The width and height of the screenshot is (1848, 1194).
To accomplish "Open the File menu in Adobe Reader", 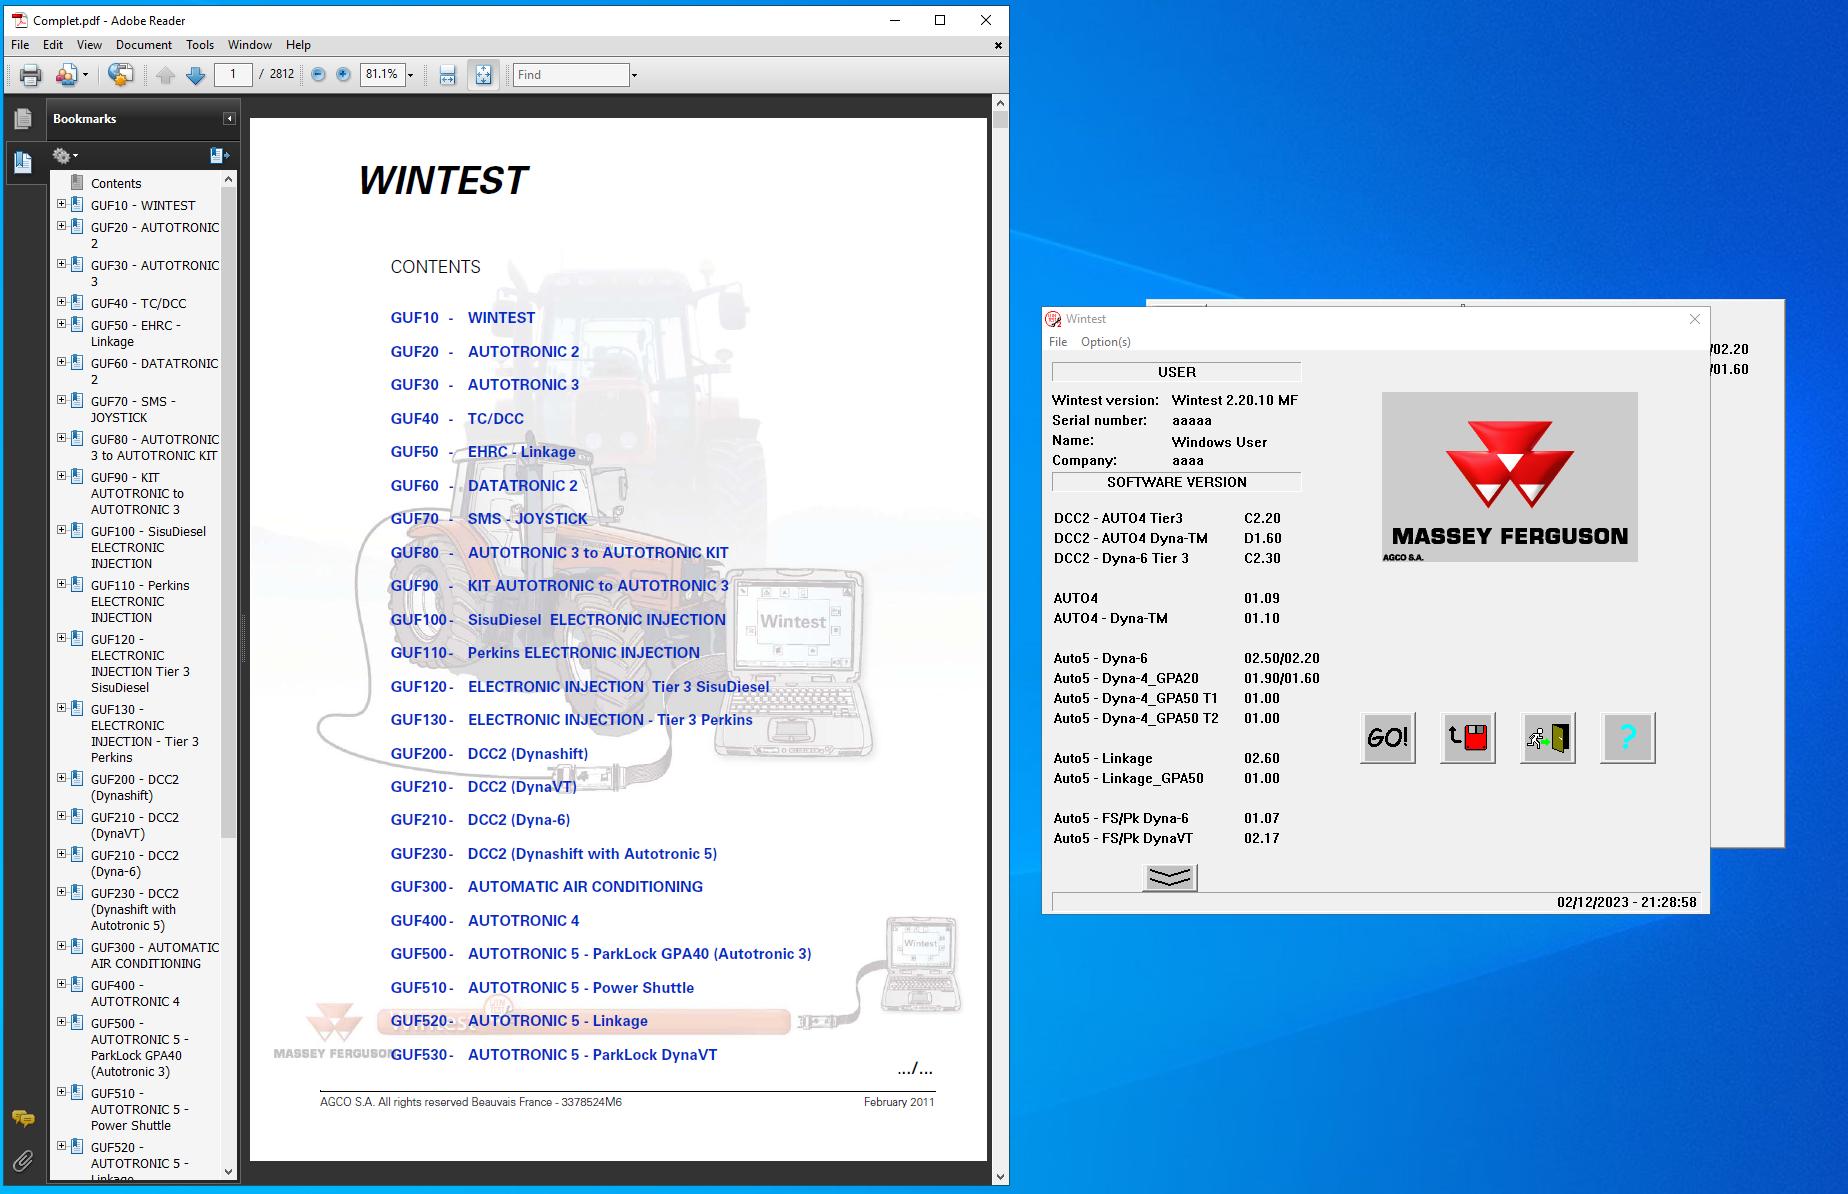I will pyautogui.click(x=20, y=45).
